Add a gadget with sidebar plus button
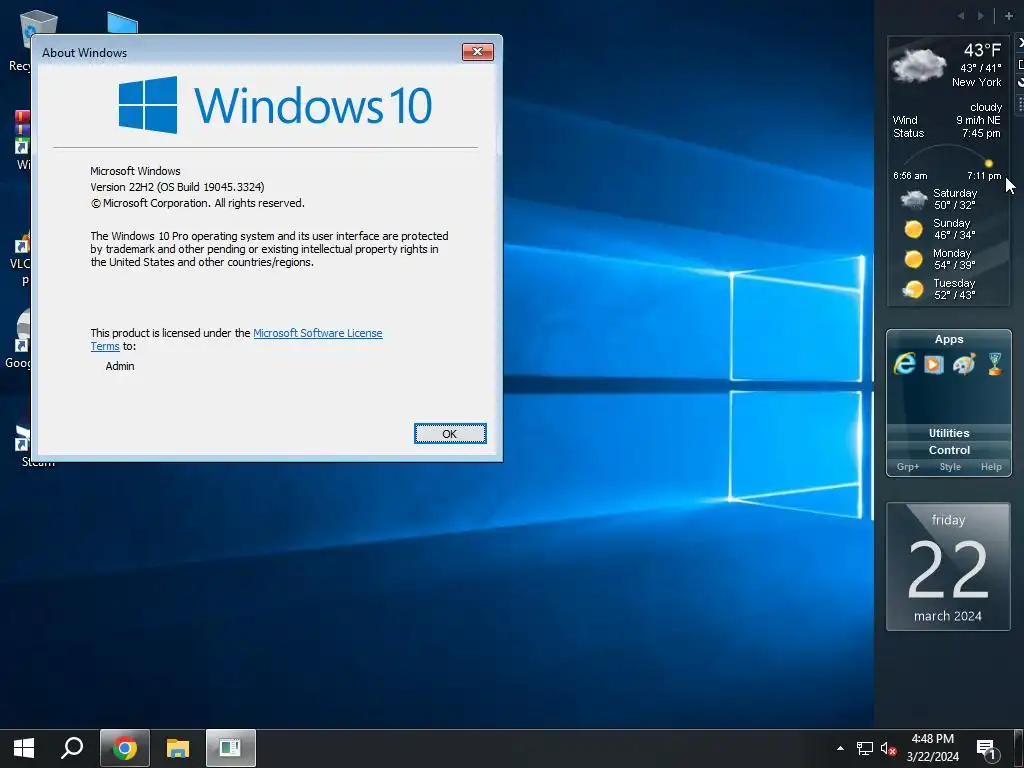Viewport: 1024px width, 768px height. pos(1009,16)
